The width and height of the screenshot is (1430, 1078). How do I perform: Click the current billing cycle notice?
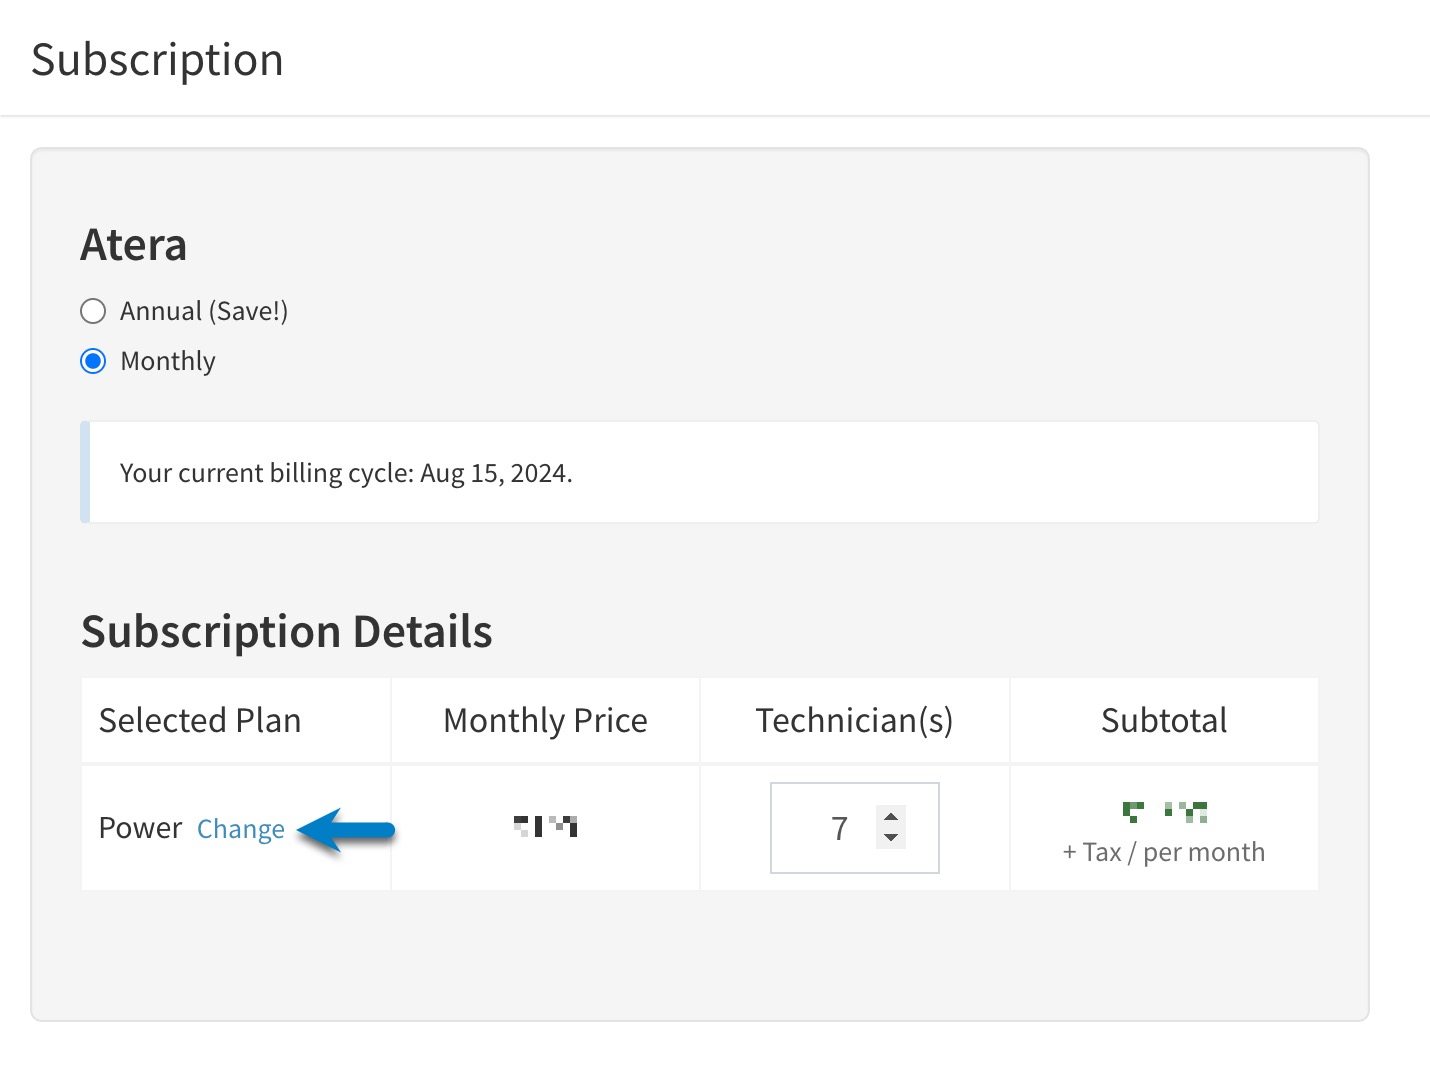pyautogui.click(x=699, y=472)
